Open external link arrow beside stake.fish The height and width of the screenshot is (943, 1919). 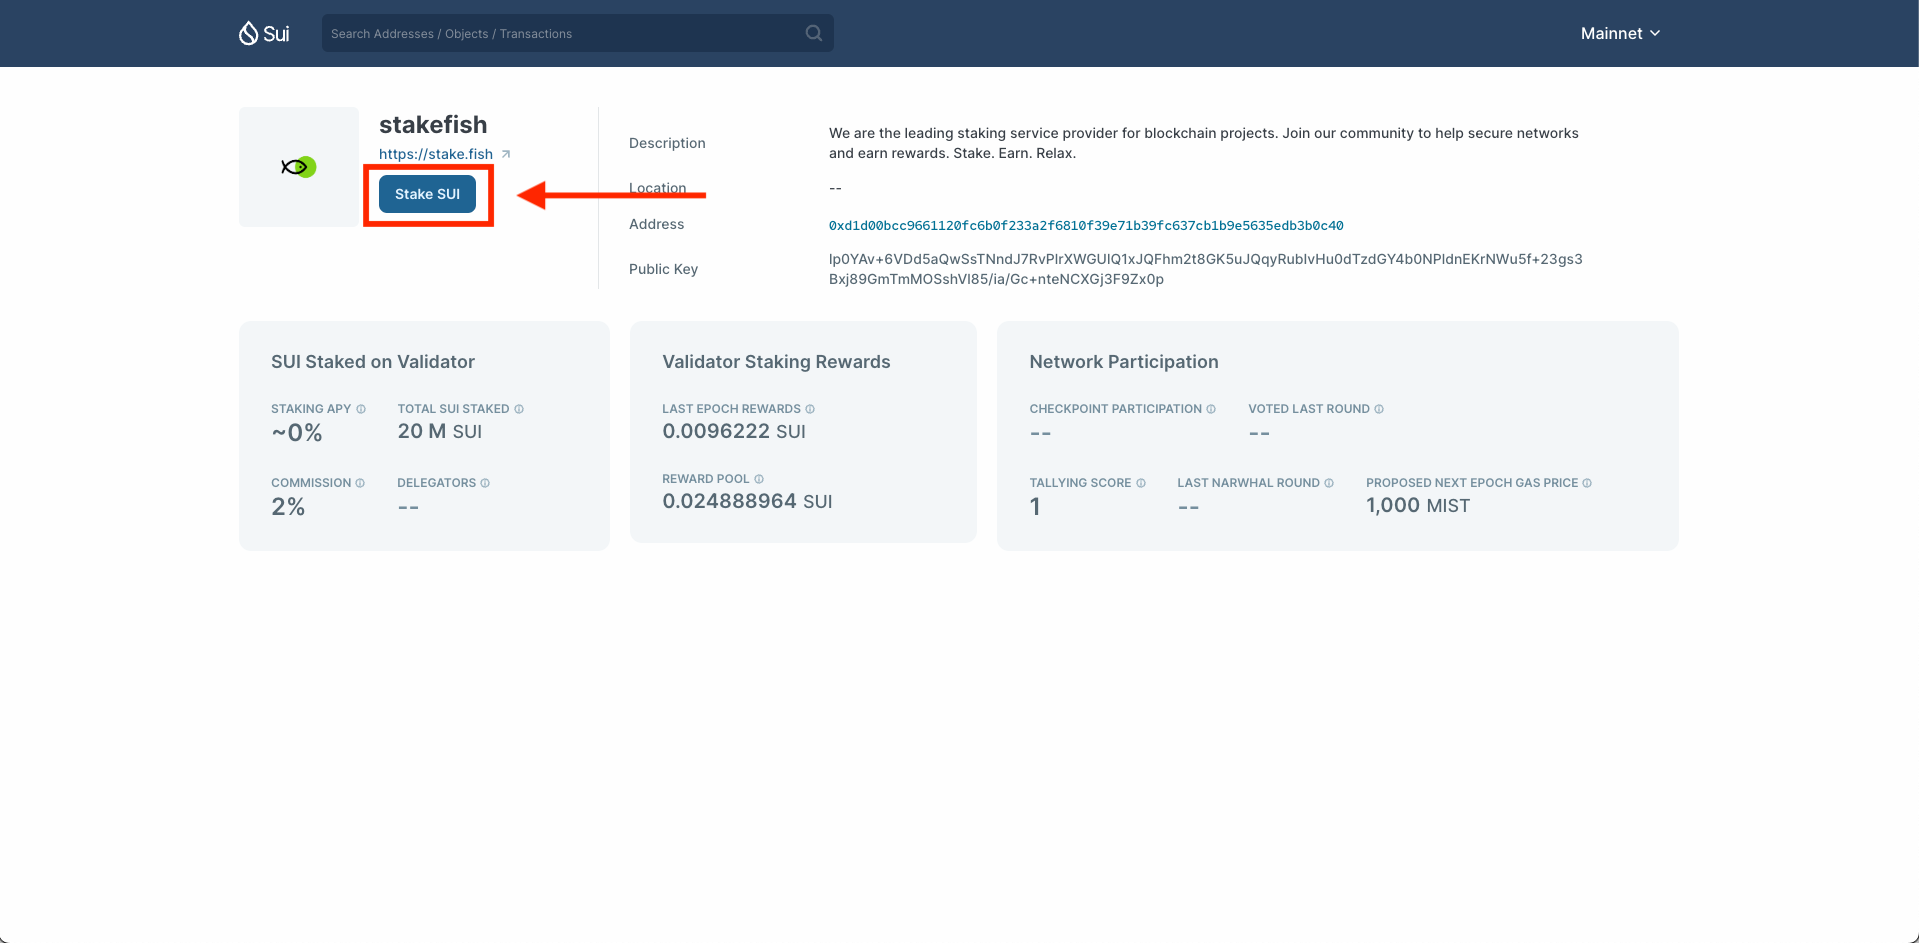tap(506, 154)
